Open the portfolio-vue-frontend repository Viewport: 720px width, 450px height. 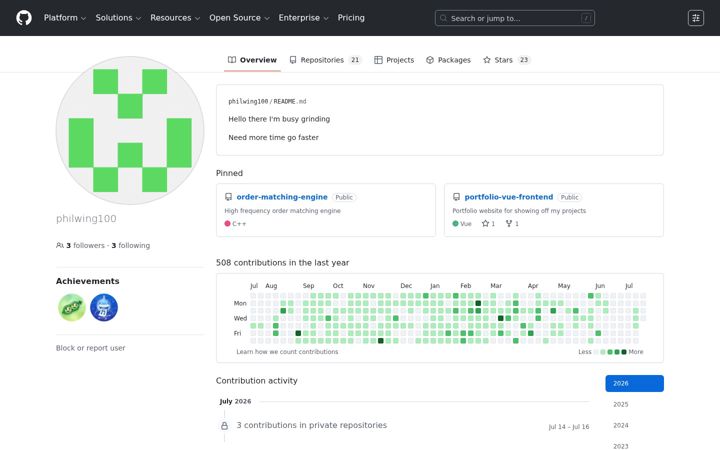click(x=509, y=197)
